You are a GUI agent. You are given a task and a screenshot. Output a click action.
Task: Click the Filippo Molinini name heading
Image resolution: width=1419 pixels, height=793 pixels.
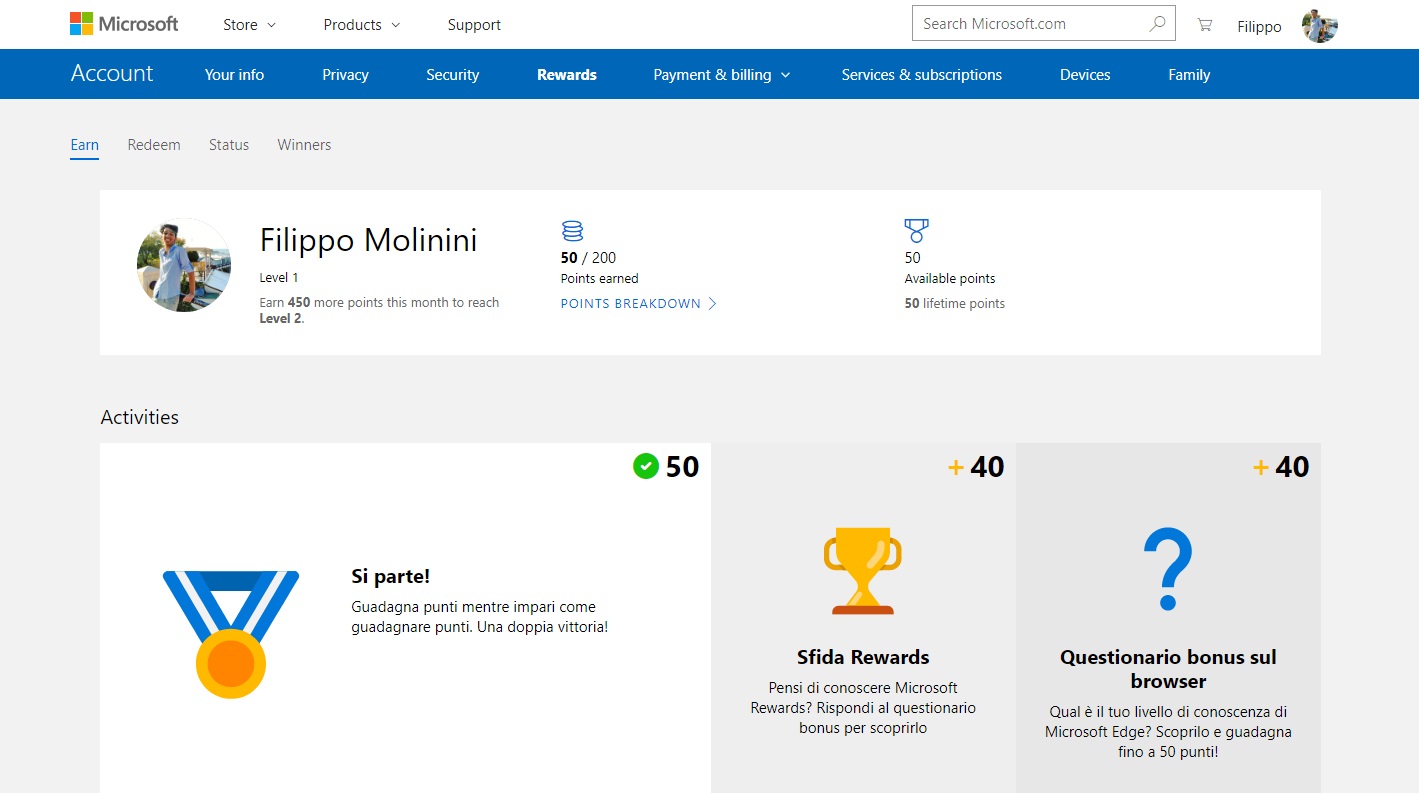click(368, 240)
